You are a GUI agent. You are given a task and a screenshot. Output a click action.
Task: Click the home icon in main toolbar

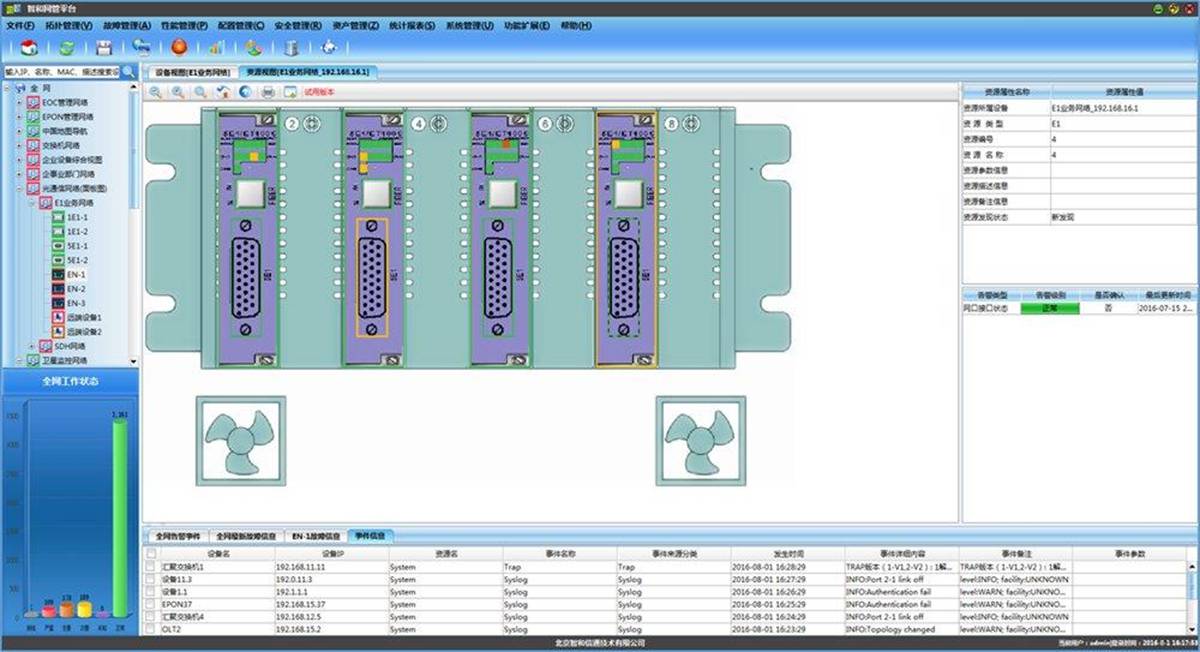[29, 47]
